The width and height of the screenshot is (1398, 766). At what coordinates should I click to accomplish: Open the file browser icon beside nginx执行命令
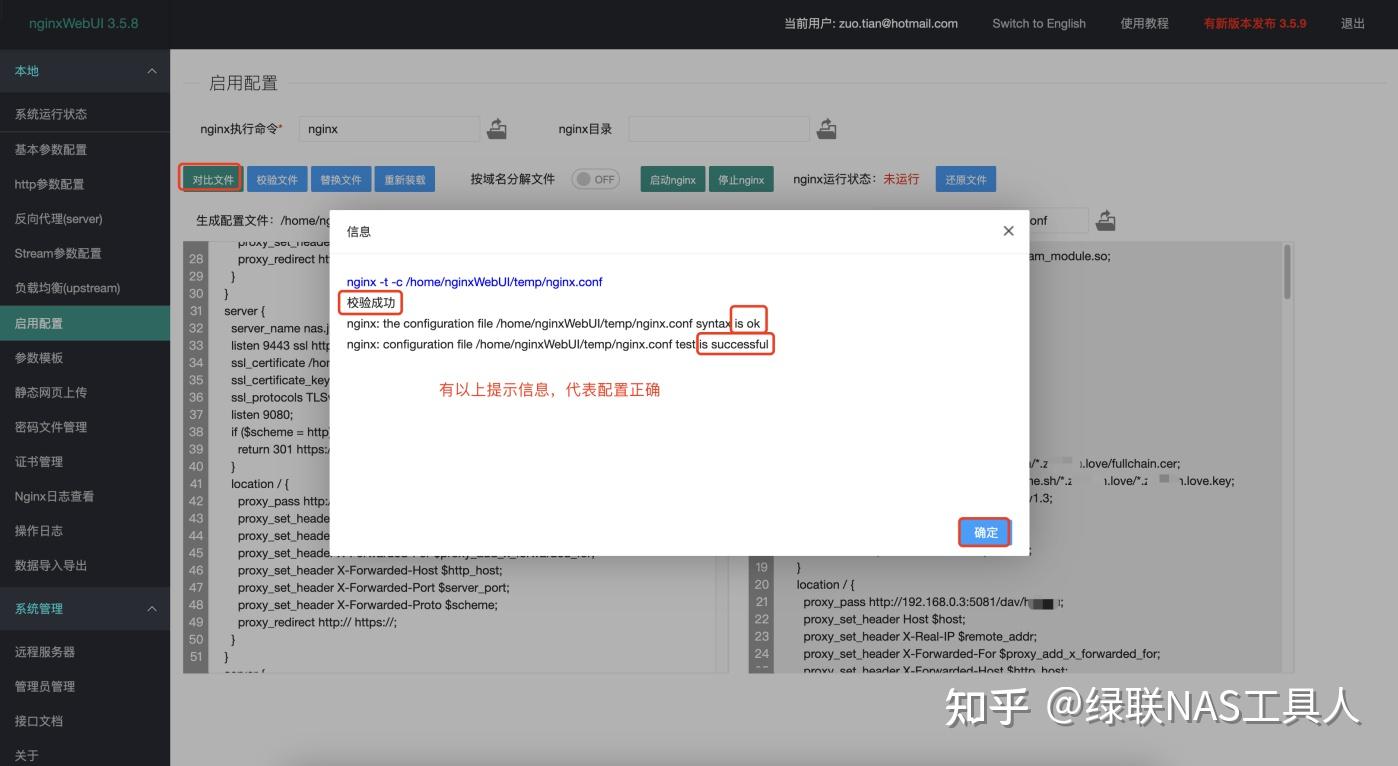(x=497, y=128)
